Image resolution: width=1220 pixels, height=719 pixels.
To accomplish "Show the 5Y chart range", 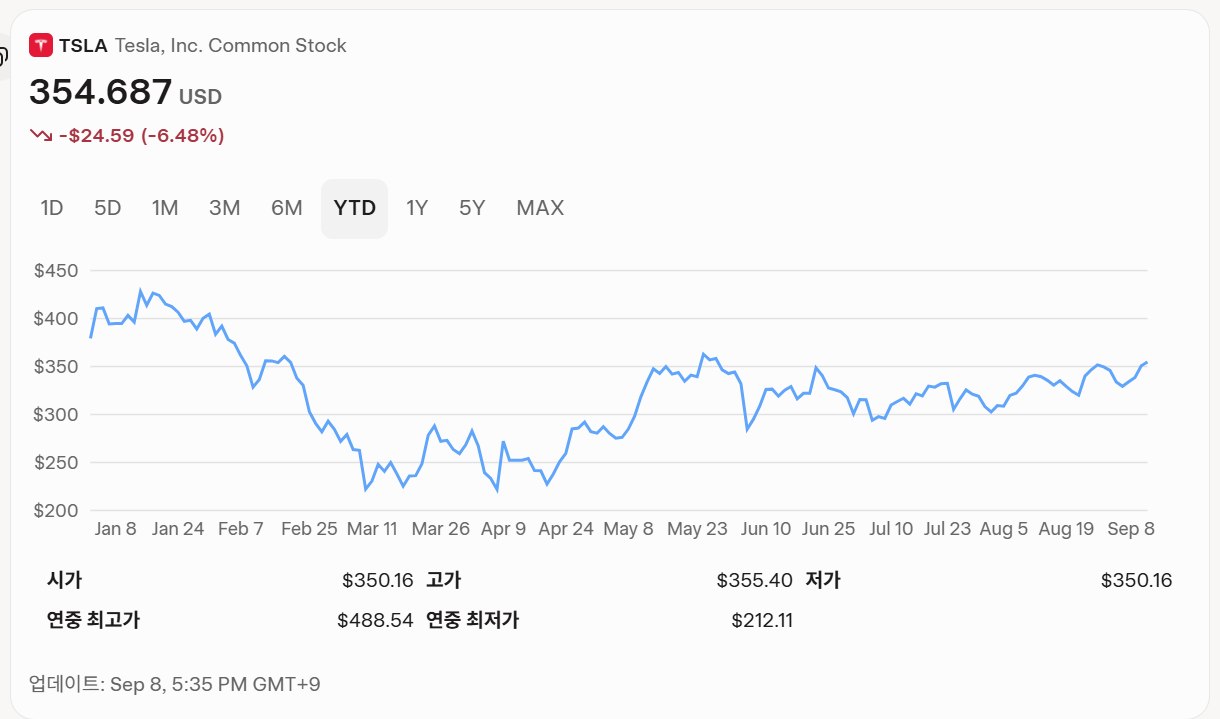I will coord(472,208).
